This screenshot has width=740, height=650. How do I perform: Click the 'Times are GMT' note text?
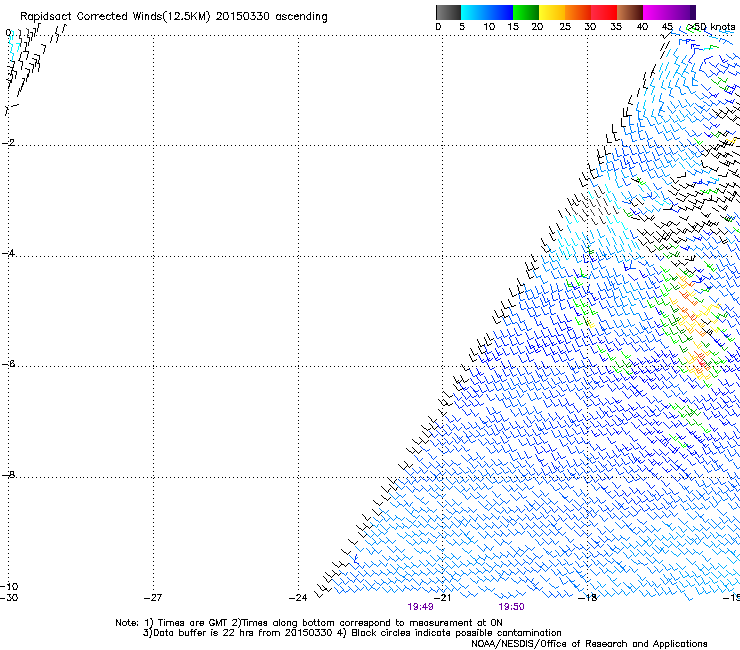tap(193, 623)
